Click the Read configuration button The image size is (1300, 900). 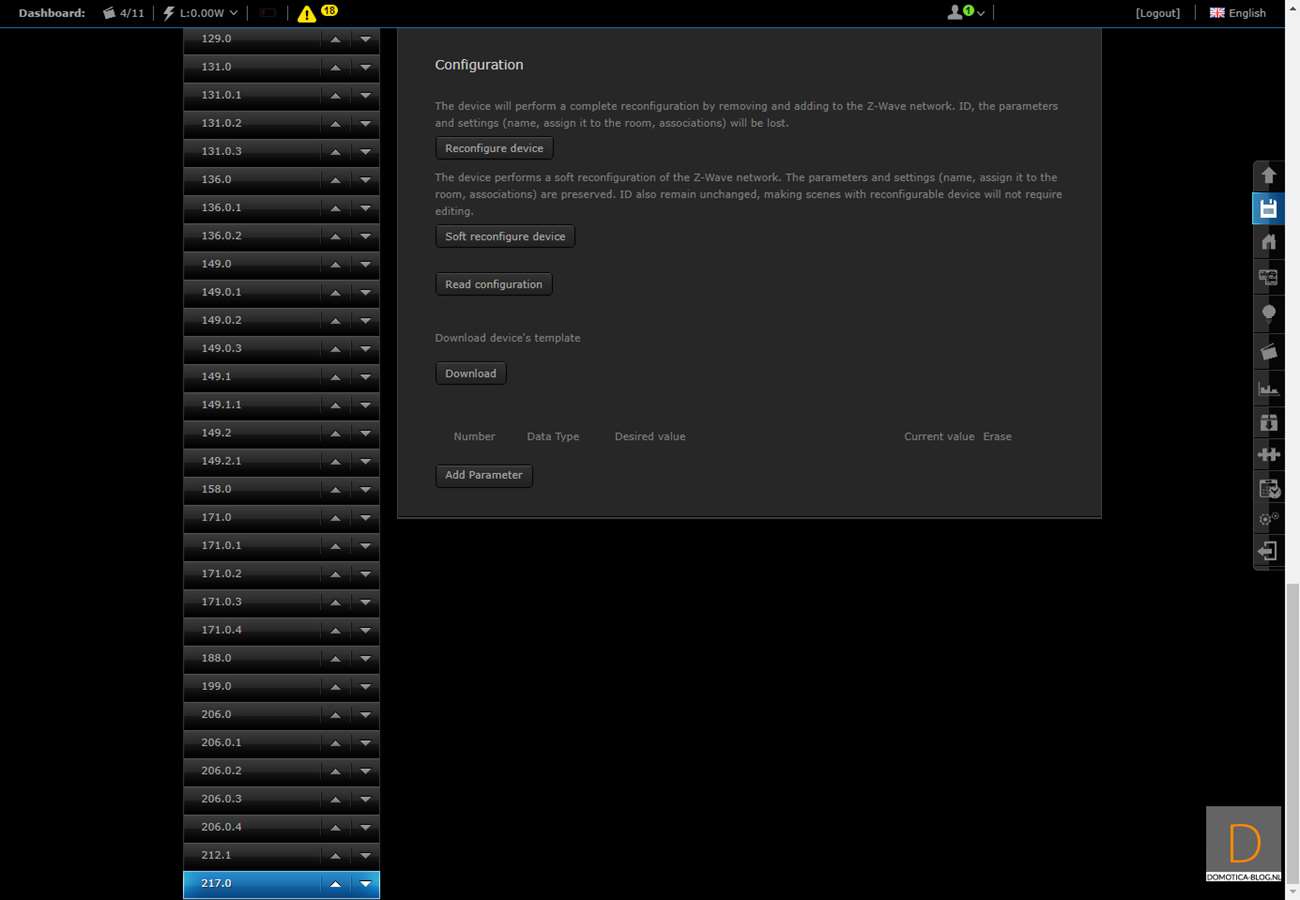point(494,284)
